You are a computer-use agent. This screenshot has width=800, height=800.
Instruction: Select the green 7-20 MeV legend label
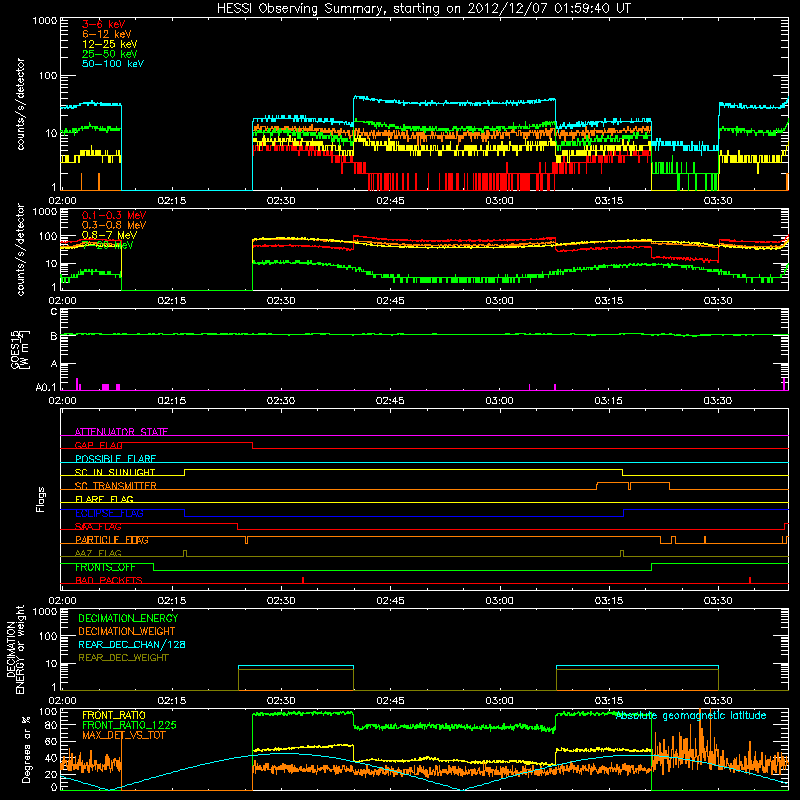click(108, 245)
